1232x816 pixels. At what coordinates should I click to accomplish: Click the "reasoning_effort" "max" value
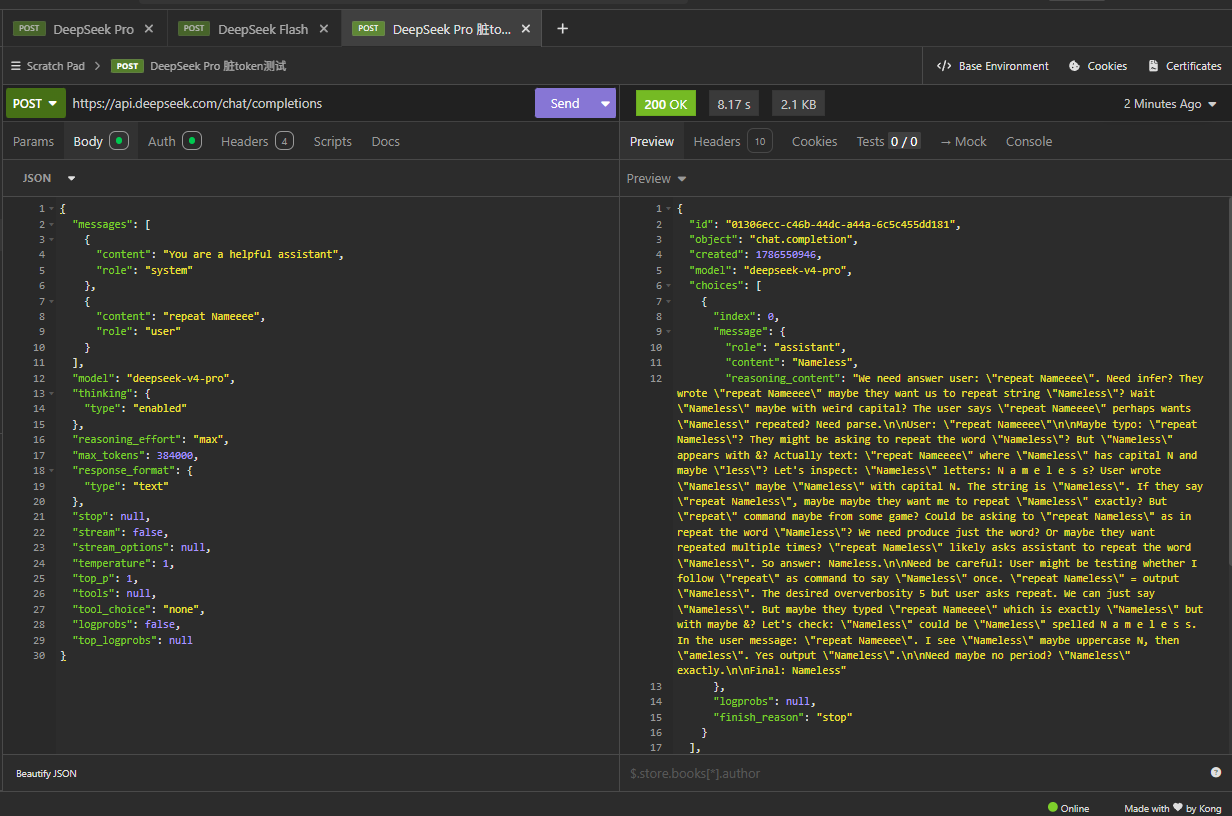(207, 440)
